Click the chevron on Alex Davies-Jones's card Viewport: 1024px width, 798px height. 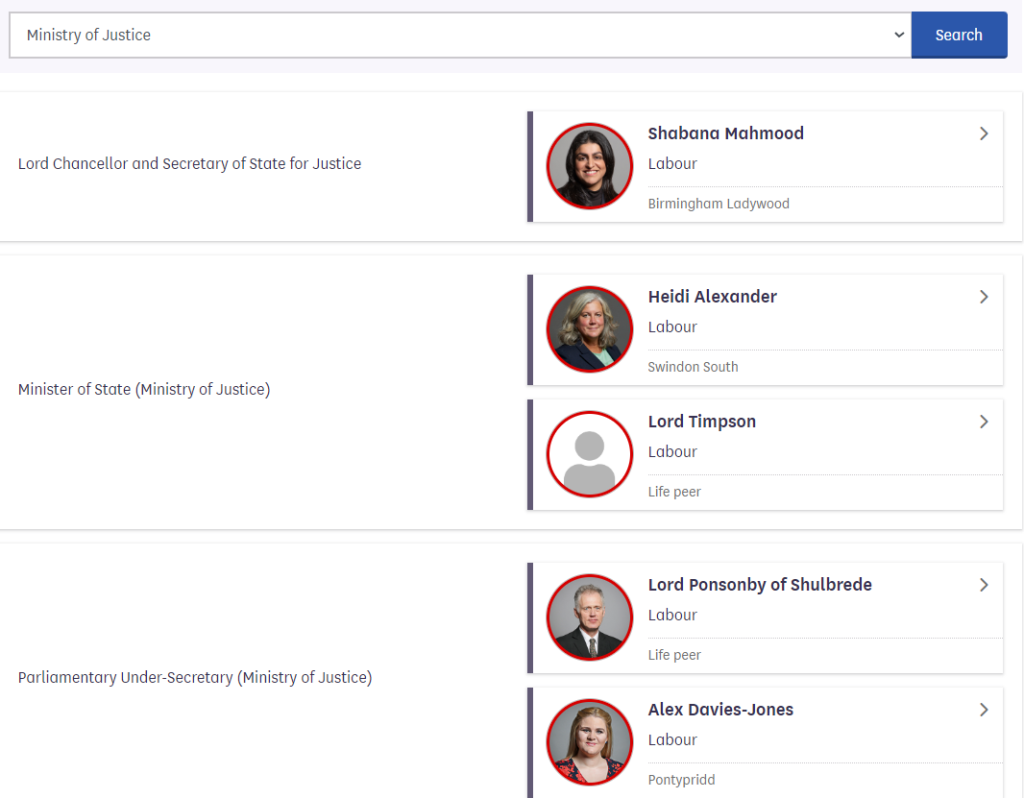984,710
